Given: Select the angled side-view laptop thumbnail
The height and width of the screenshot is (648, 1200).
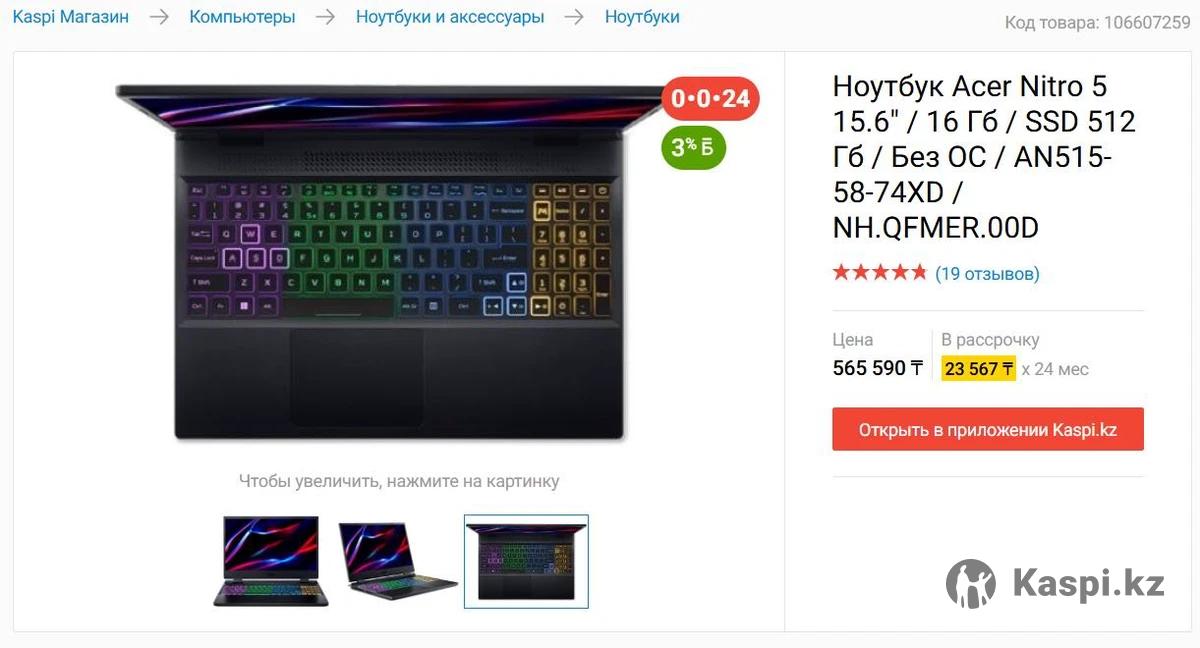Looking at the screenshot, I should coord(398,561).
